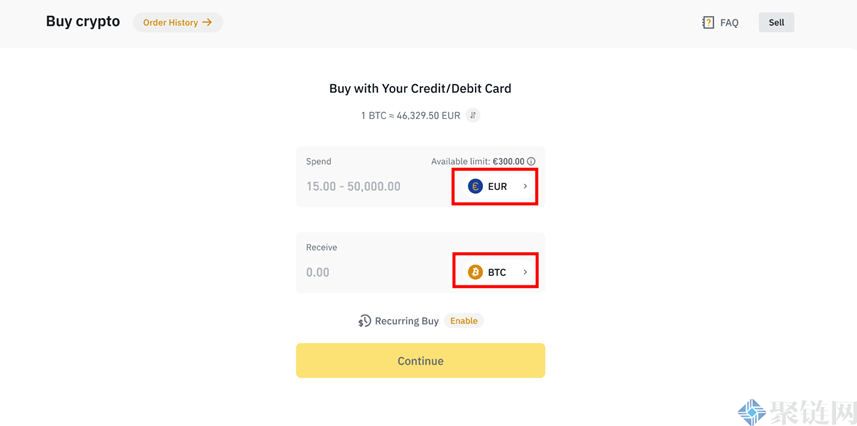This screenshot has width=857, height=426.
Task: Switch to the Sell tab
Action: [776, 22]
